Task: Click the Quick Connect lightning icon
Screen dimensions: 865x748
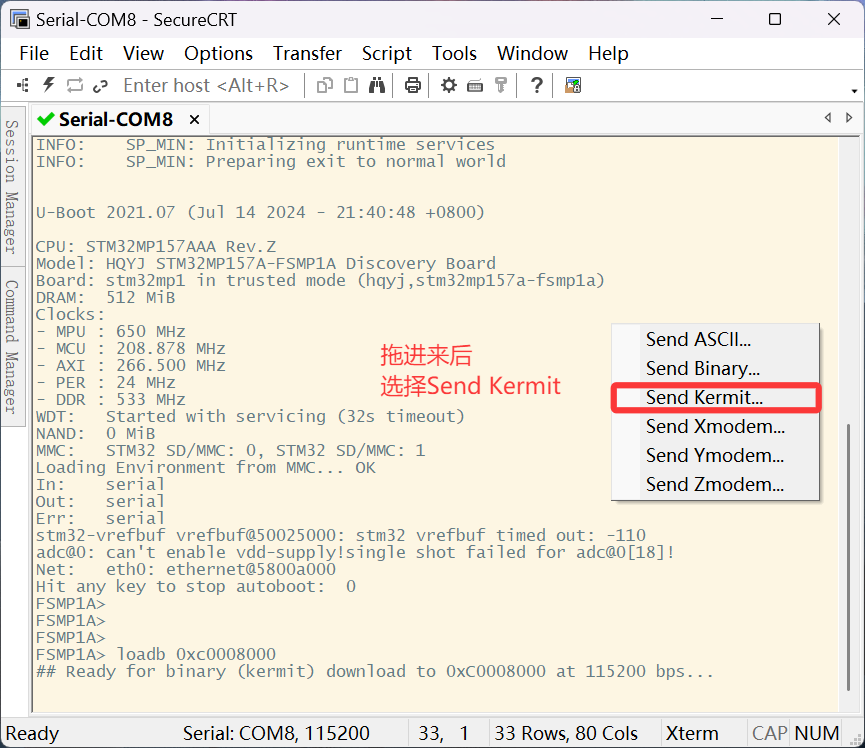Action: [x=49, y=86]
